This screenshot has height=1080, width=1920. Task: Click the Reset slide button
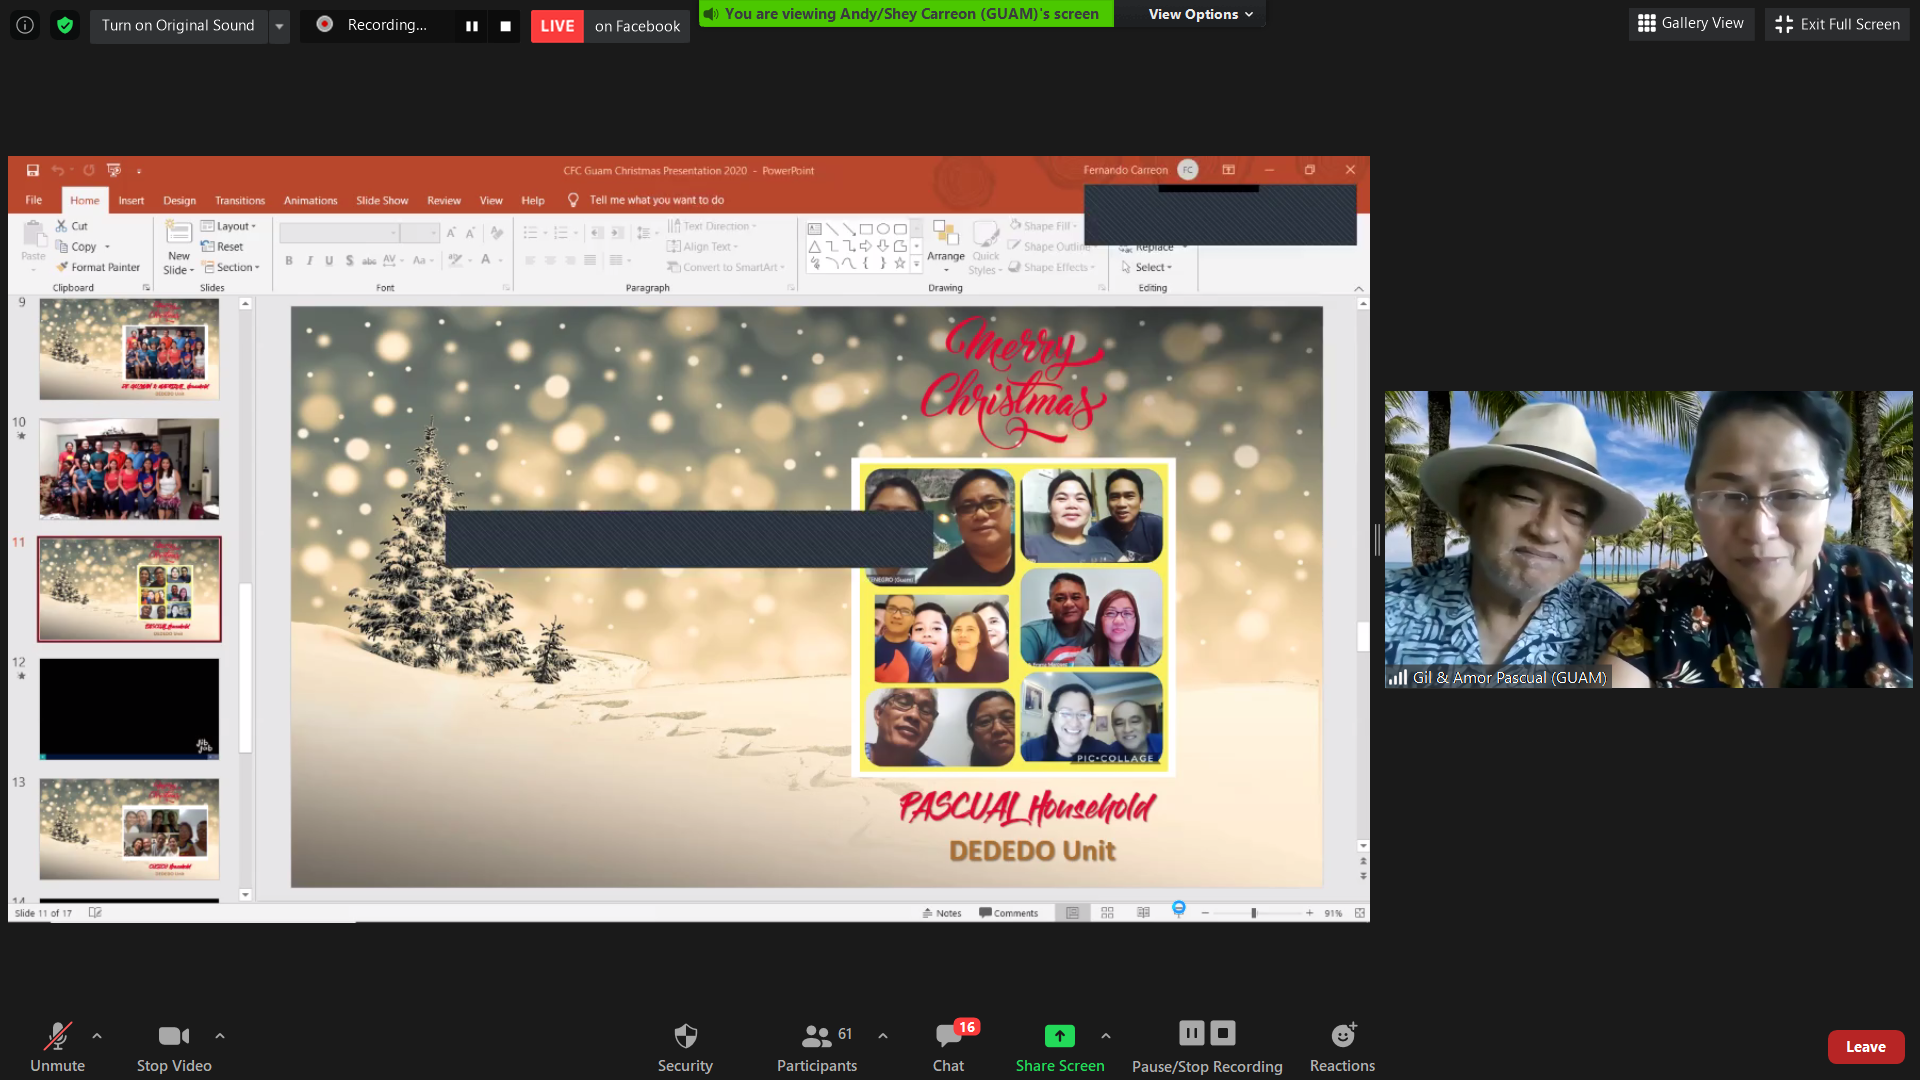click(222, 246)
